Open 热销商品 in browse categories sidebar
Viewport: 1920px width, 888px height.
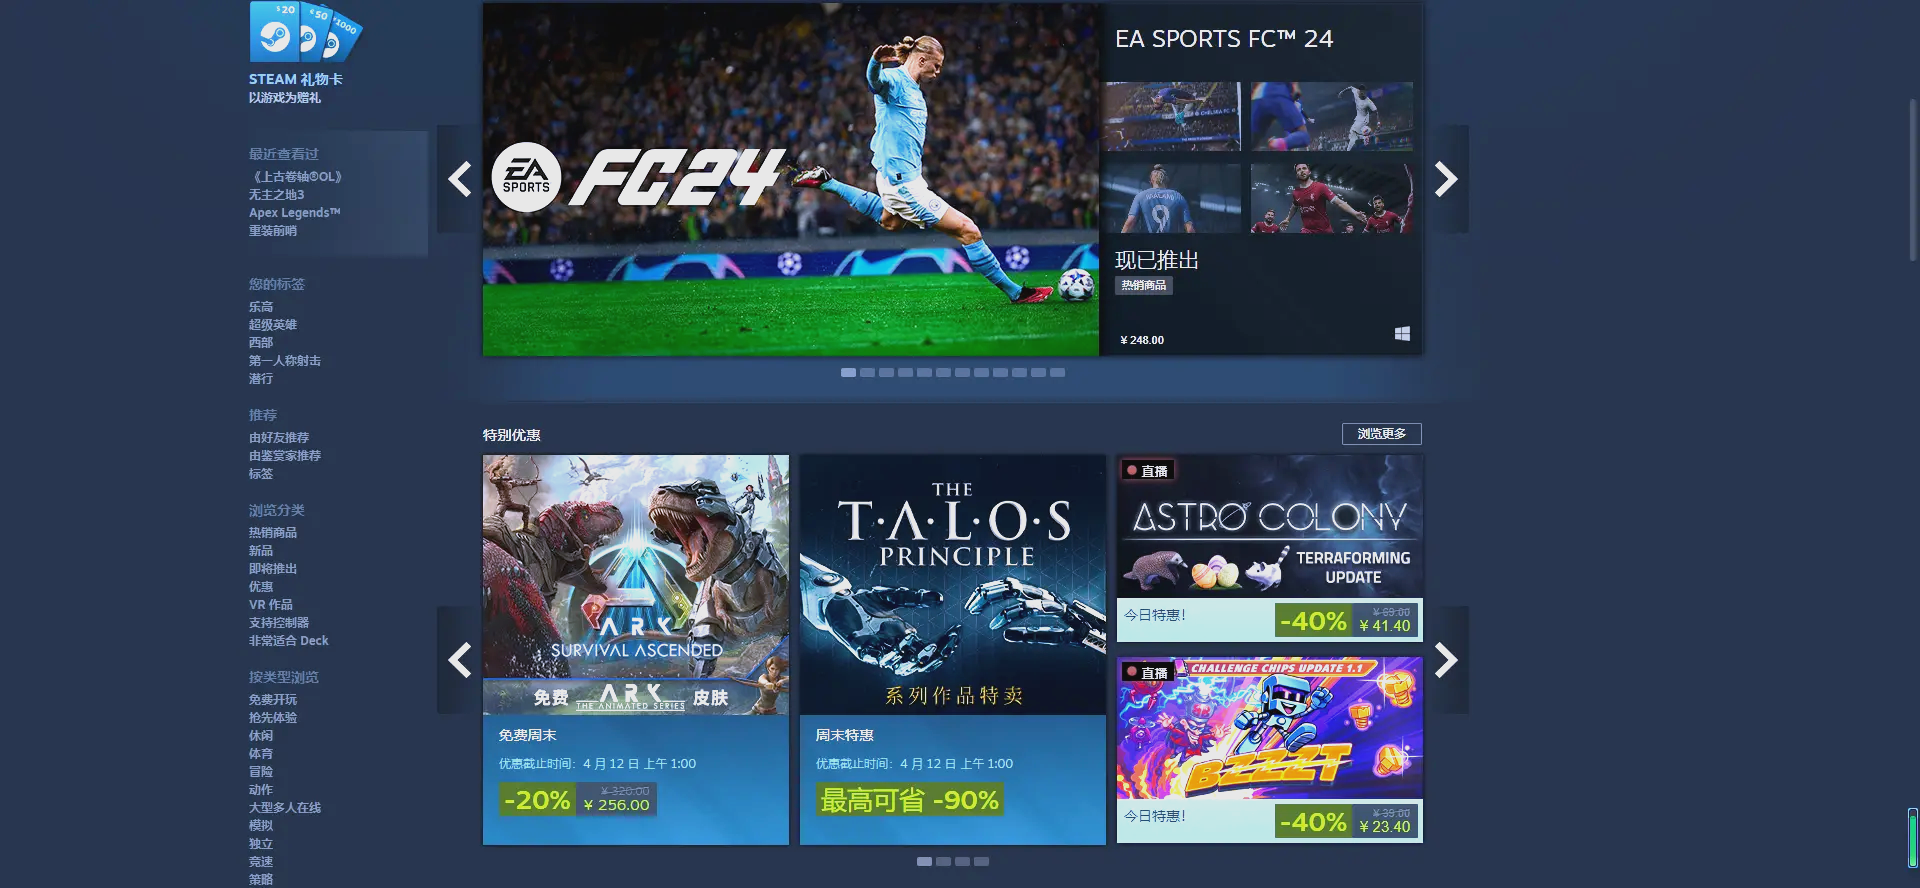273,533
